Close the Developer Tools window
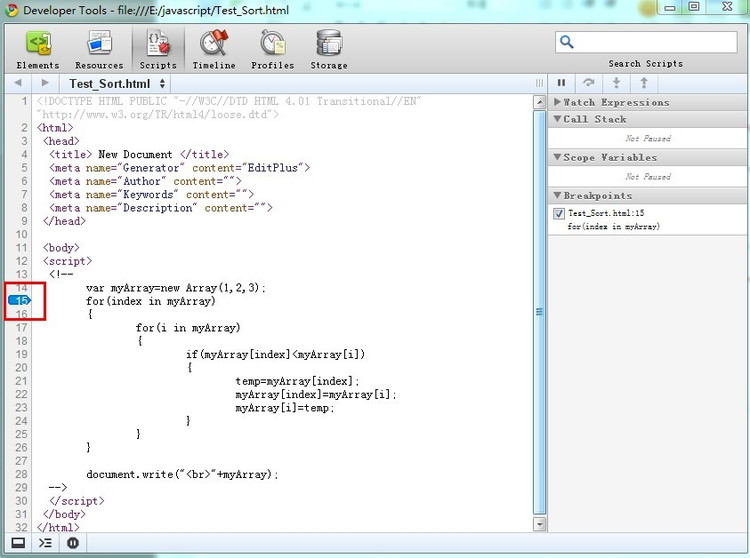 [x=727, y=7]
